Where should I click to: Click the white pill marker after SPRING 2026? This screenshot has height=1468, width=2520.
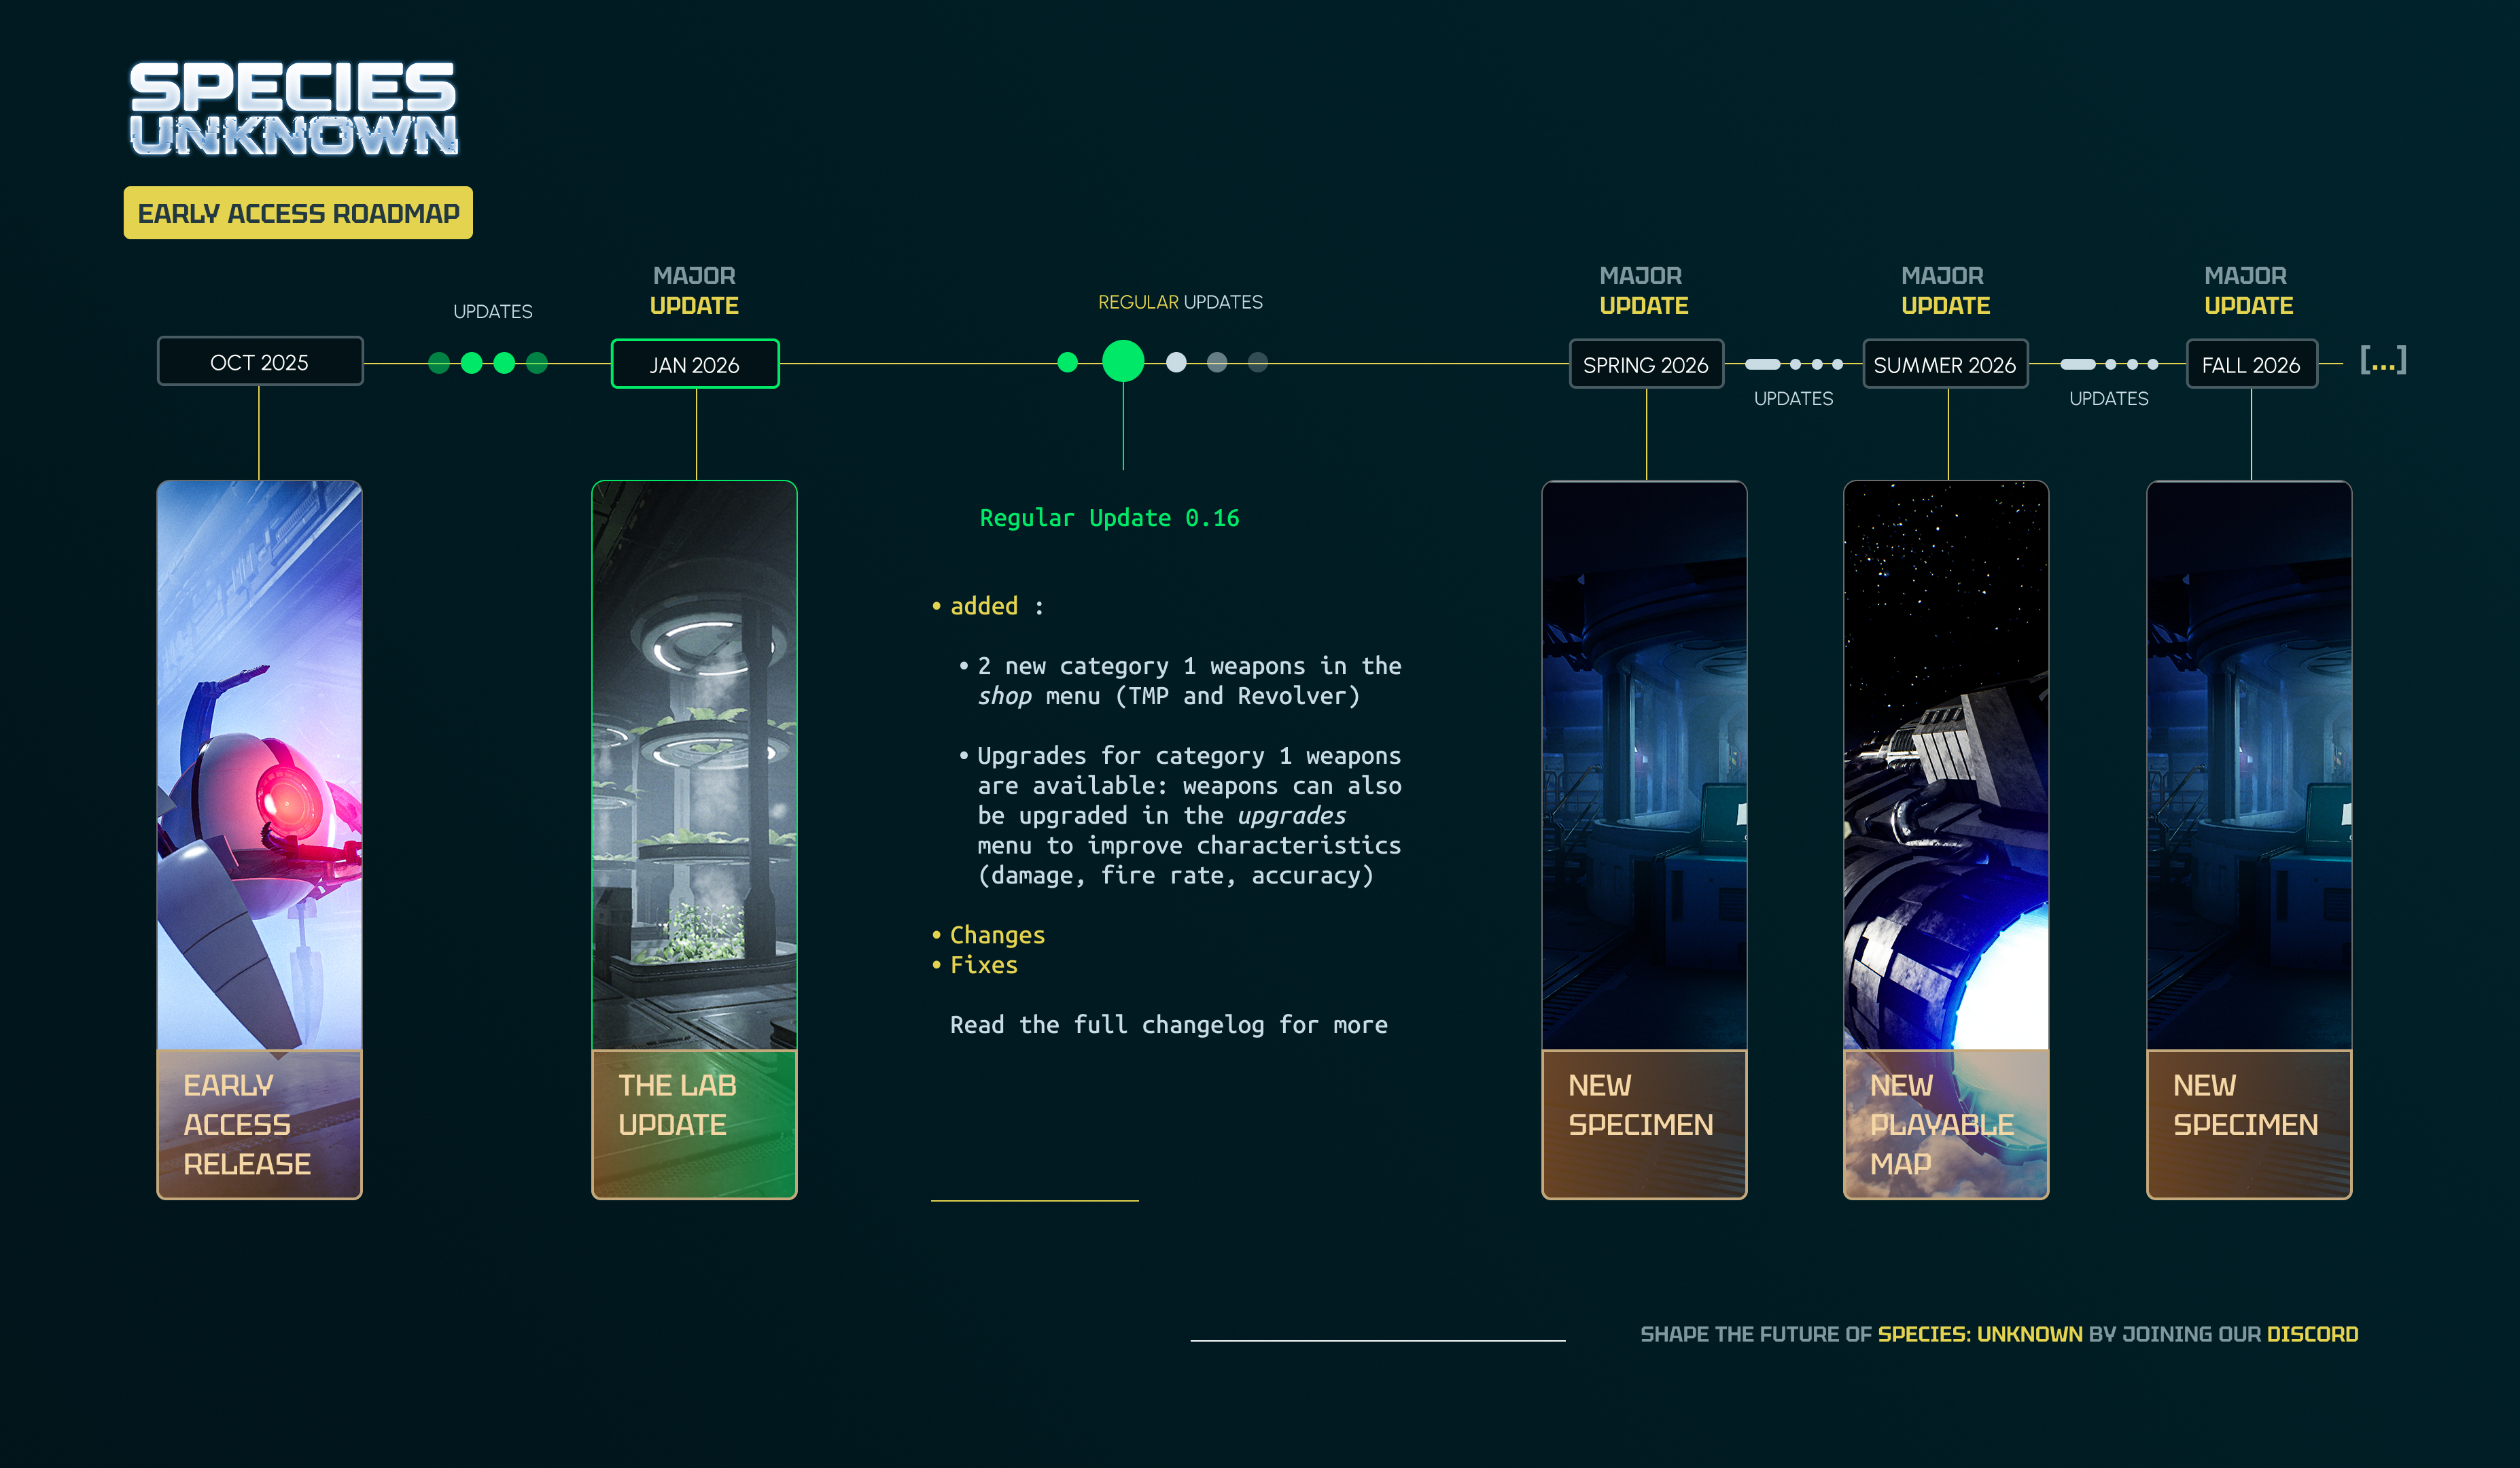(1763, 364)
